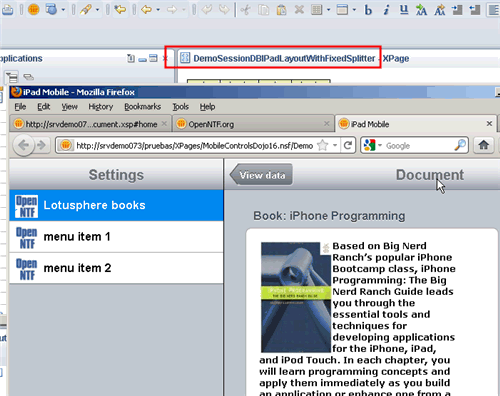500x396 pixels.
Task: Click the orange globe preview icon in Designer toolbar
Action: point(33,9)
